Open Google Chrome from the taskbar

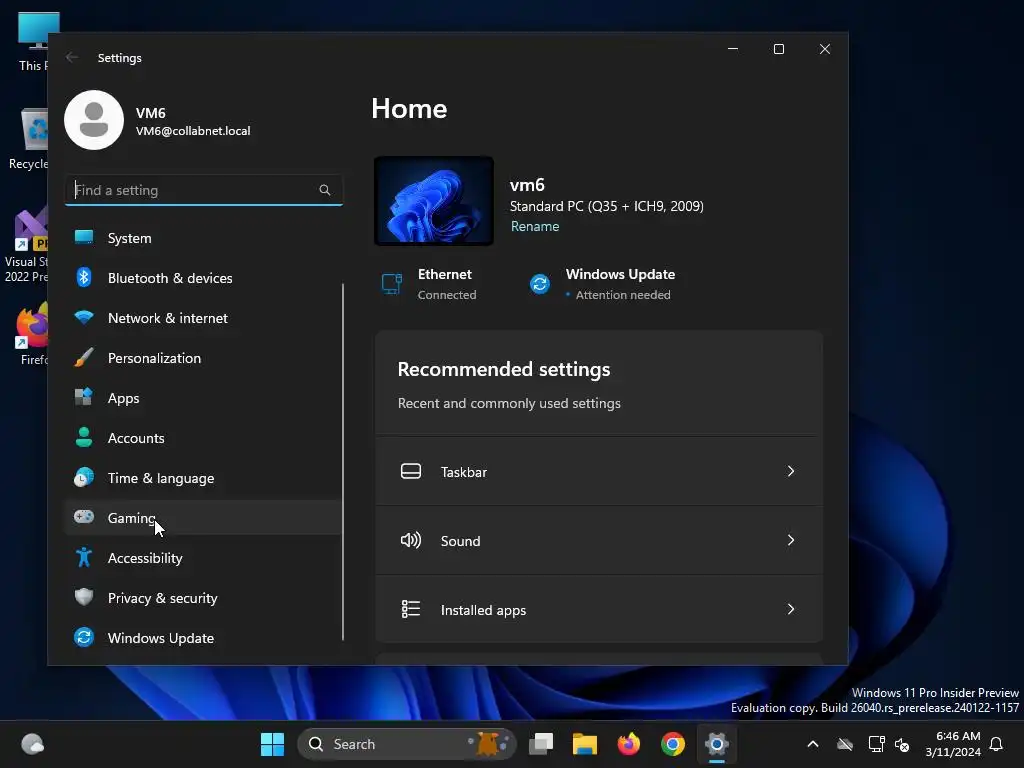(673, 744)
